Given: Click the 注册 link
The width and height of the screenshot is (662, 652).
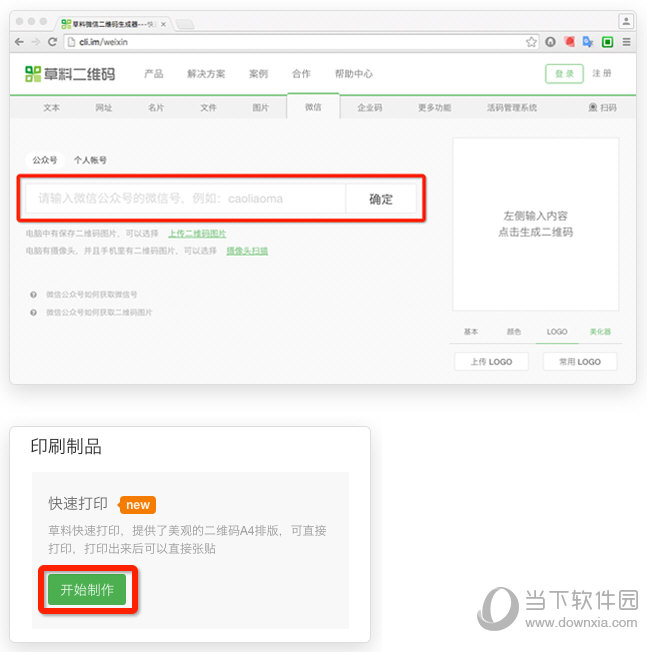Looking at the screenshot, I should click(x=602, y=73).
